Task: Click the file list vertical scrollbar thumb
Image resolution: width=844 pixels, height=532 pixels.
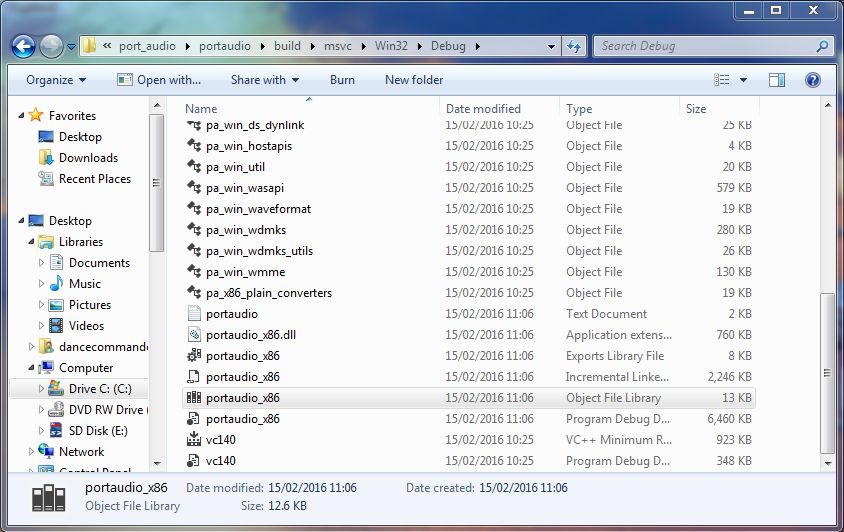Action: click(828, 374)
